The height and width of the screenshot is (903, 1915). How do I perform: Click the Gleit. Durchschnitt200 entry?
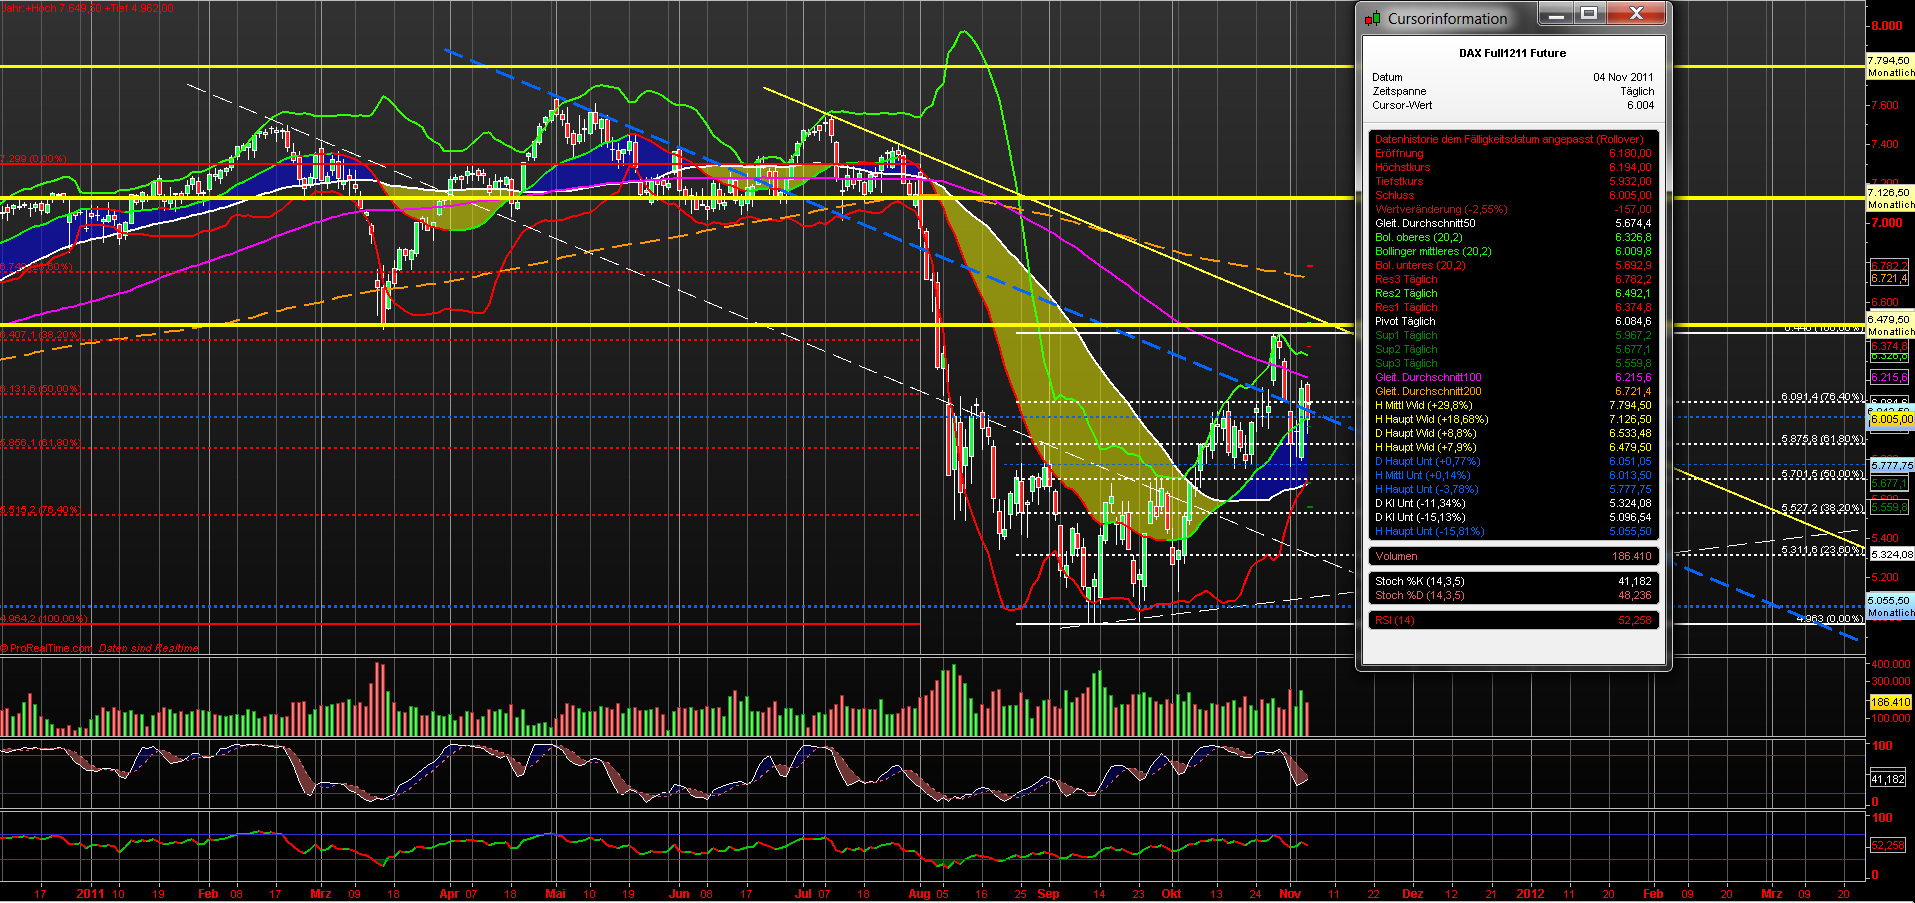click(1428, 390)
